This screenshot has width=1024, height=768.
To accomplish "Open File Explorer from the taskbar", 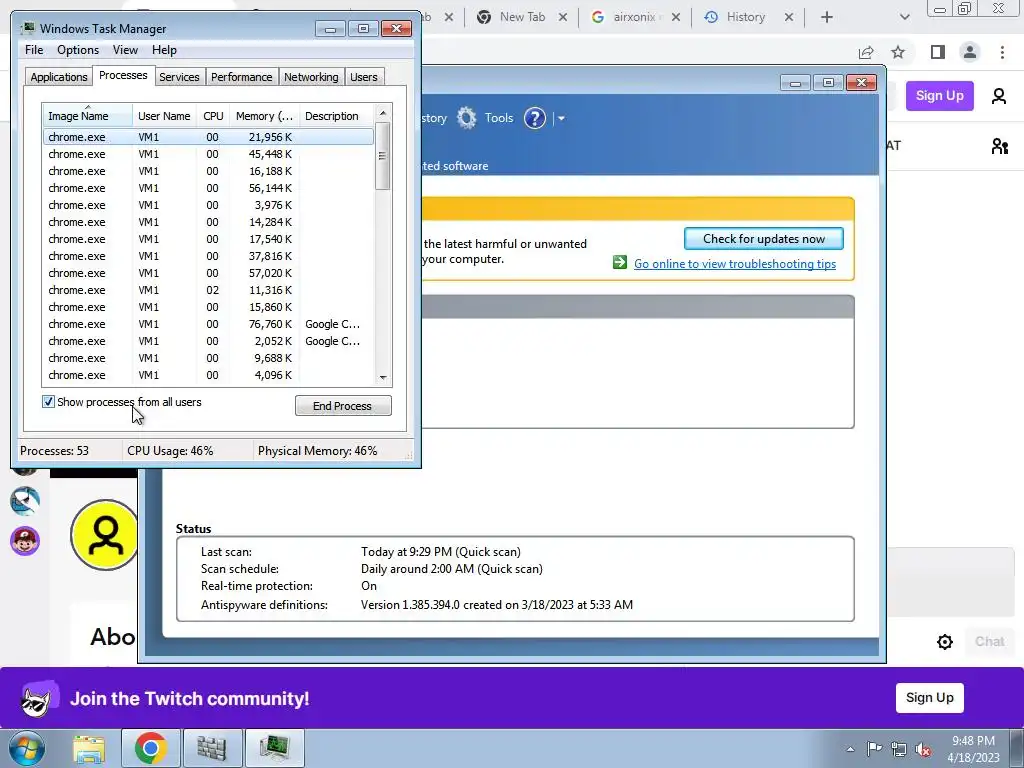I will tap(89, 748).
